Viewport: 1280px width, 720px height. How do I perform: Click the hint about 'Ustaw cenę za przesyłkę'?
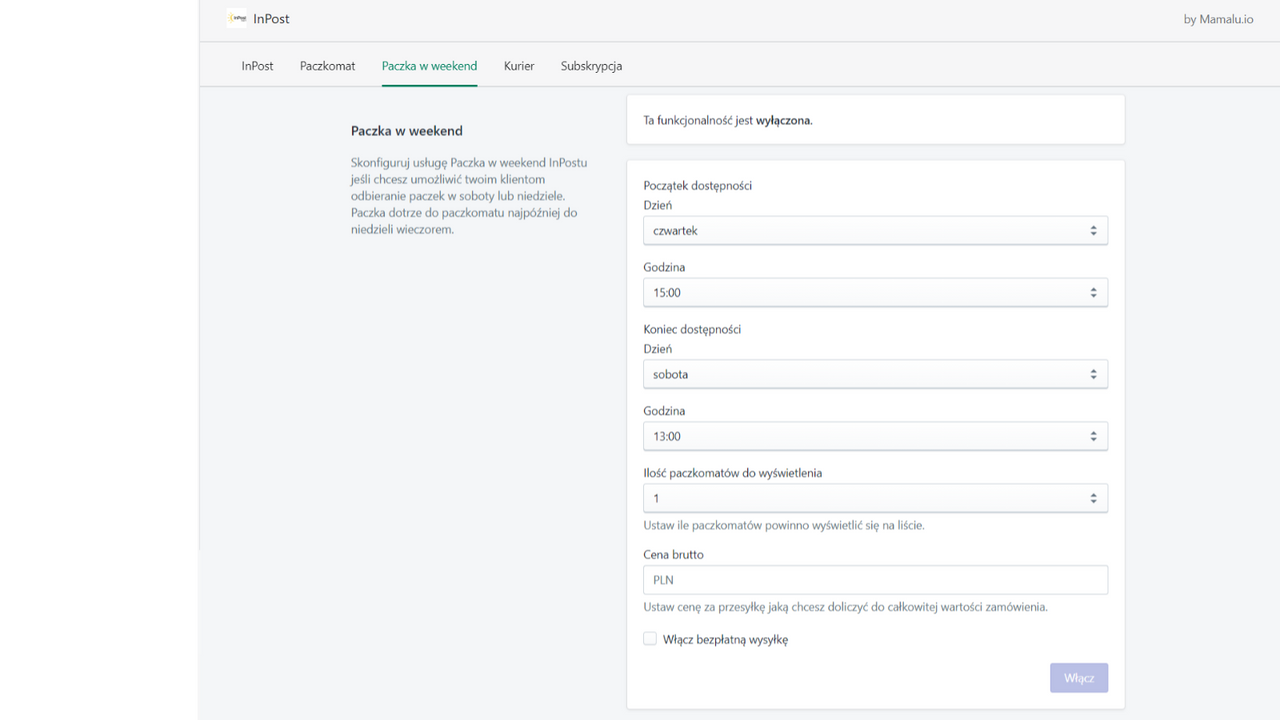pyautogui.click(x=845, y=607)
